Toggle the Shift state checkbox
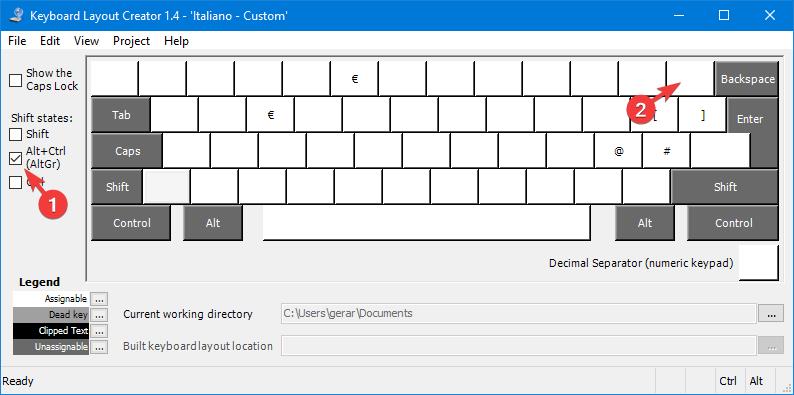Viewport: 794px width, 395px height. (16, 135)
